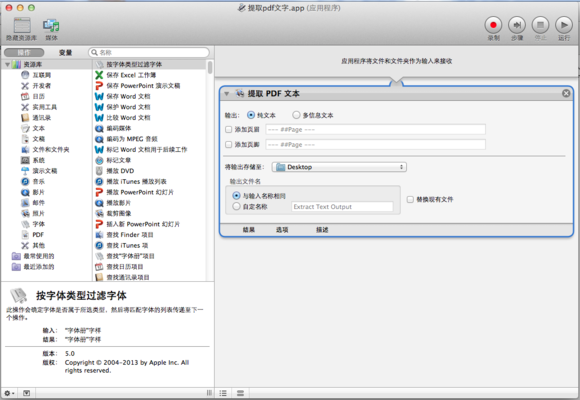This screenshot has height=400, width=580.
Task: Switch to the 操作 (Actions) tab
Action: 24,53
